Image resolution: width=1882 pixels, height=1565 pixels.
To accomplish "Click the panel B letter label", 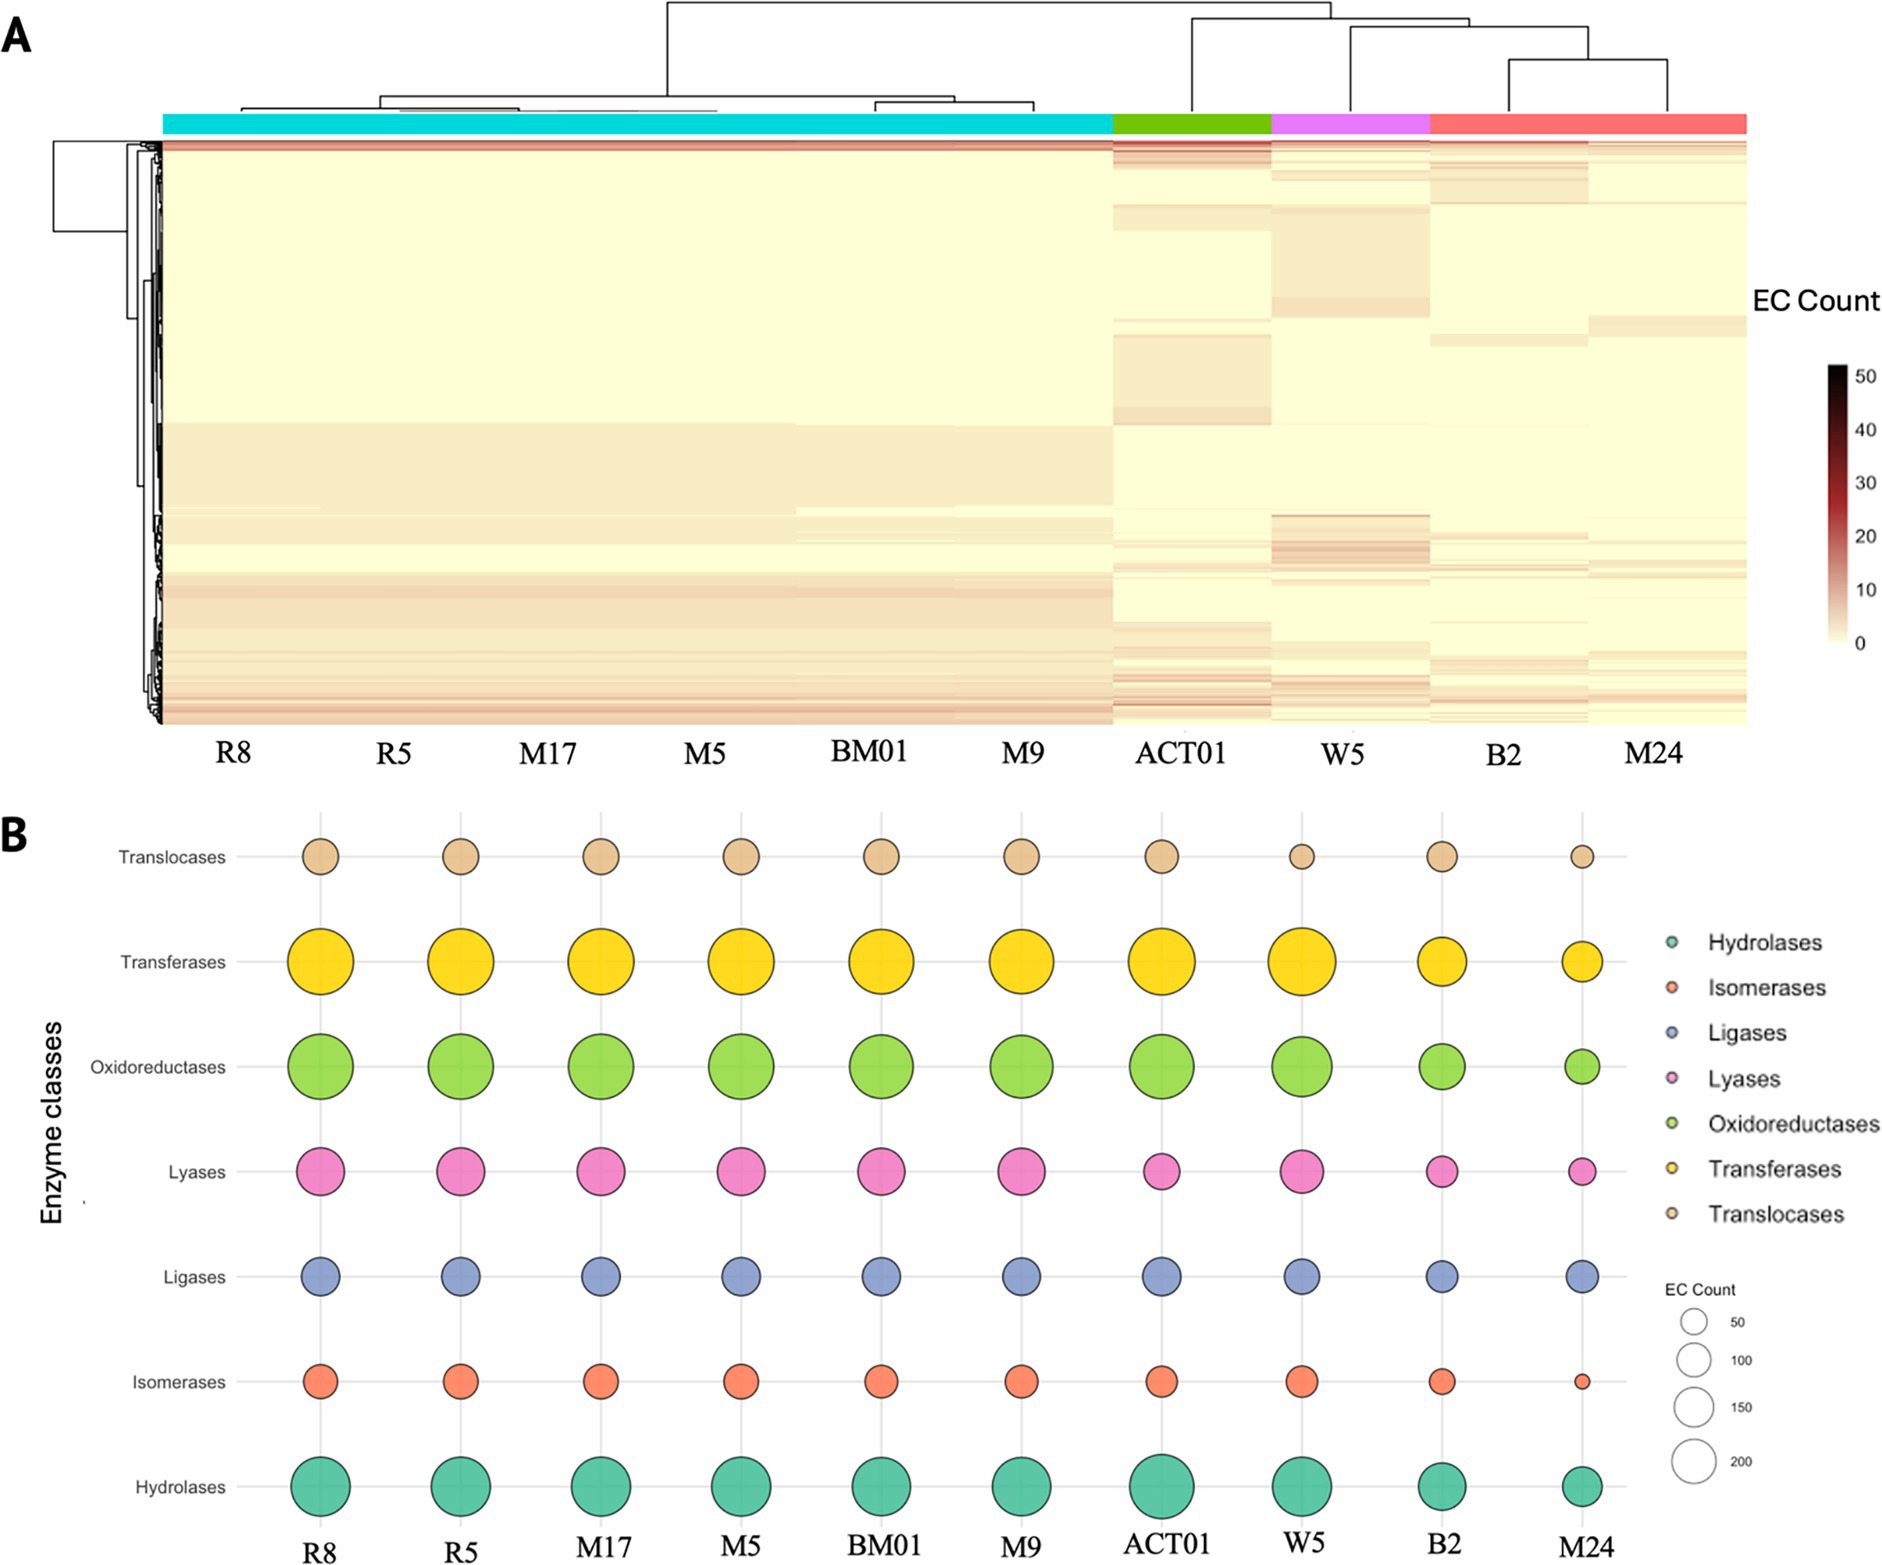I will 14,835.
